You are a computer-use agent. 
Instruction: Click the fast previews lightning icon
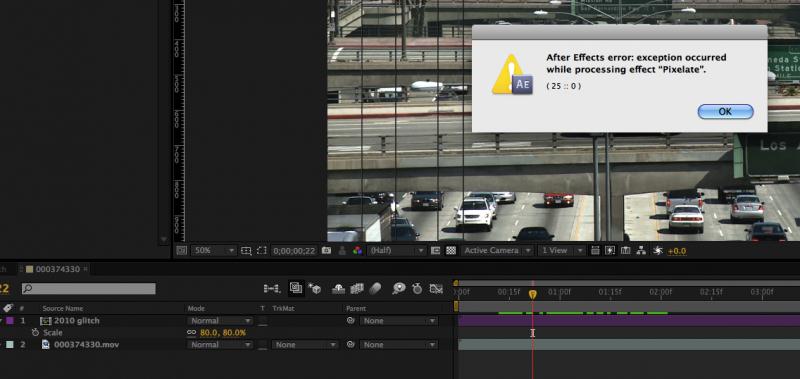610,250
